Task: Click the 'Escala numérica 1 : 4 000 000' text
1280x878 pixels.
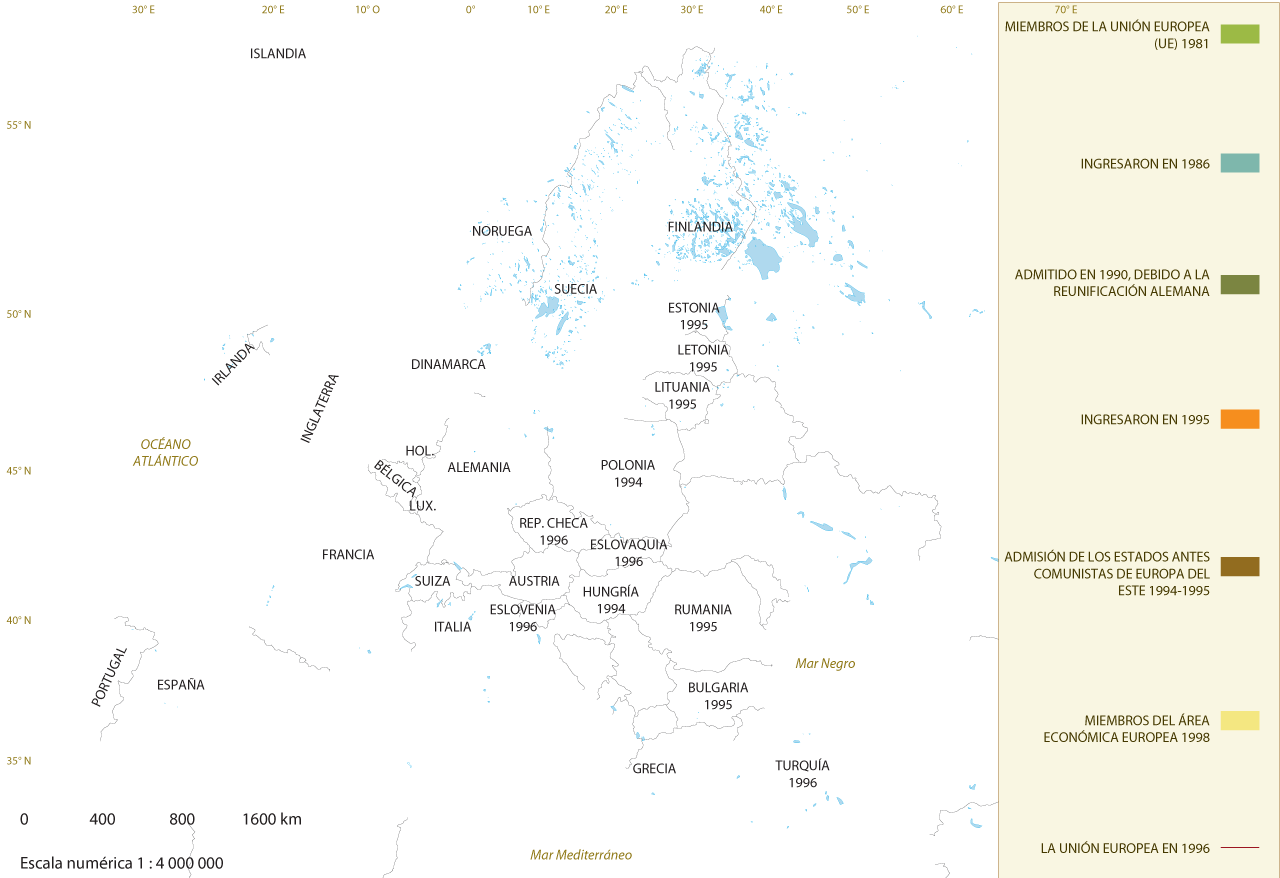Action: [121, 863]
